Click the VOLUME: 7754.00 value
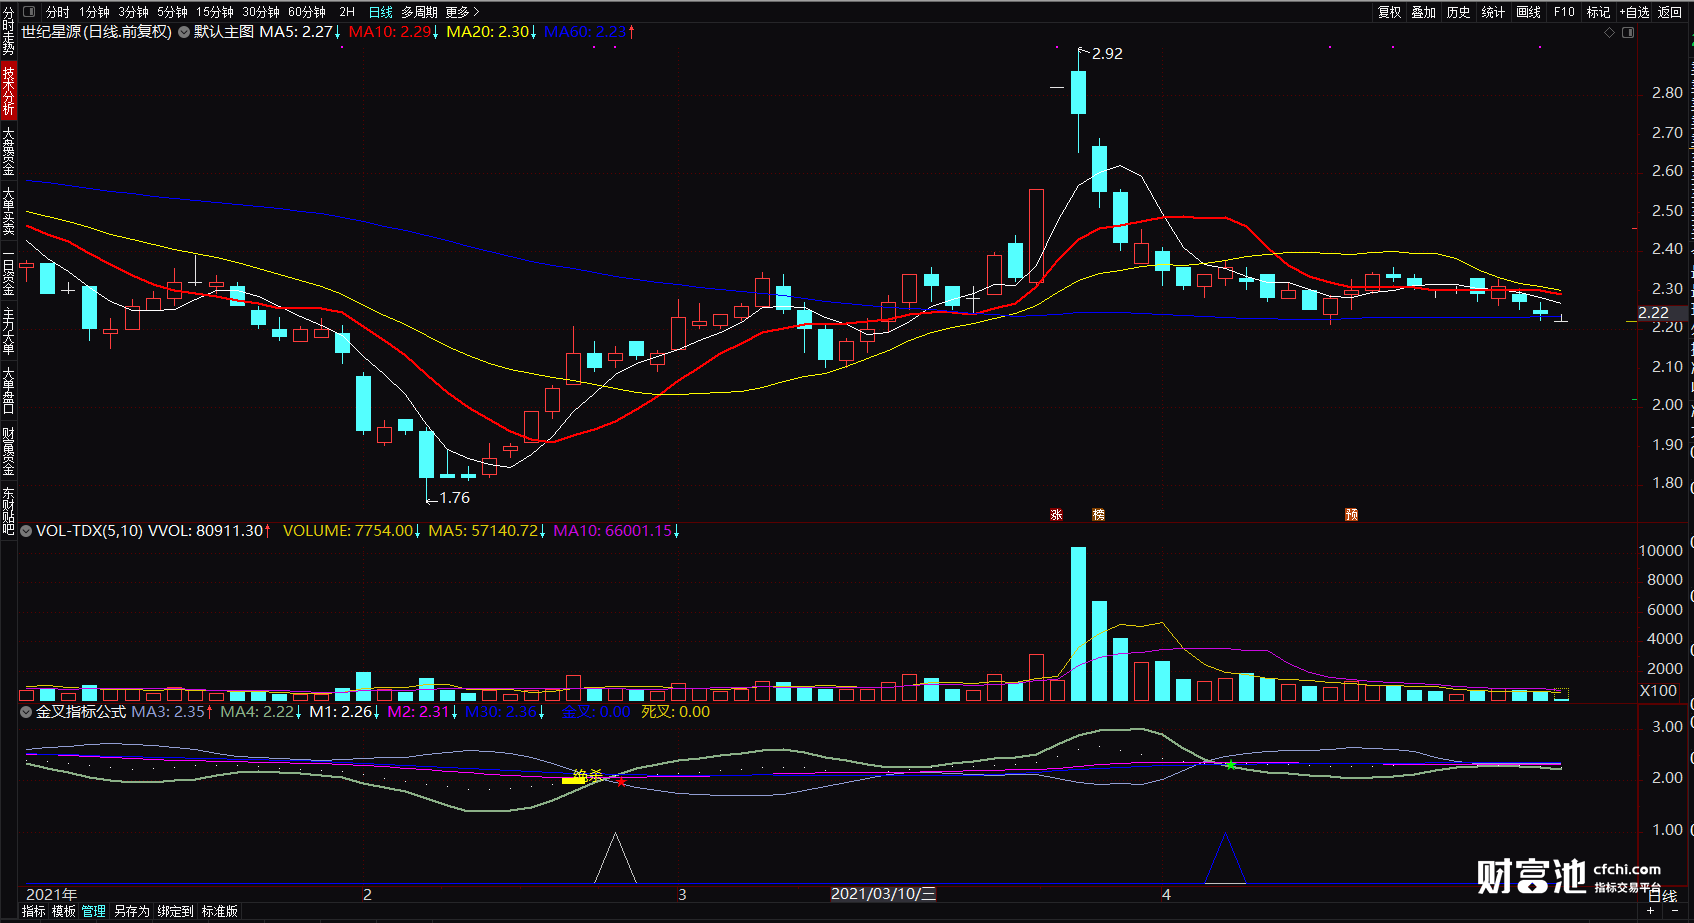 348,531
